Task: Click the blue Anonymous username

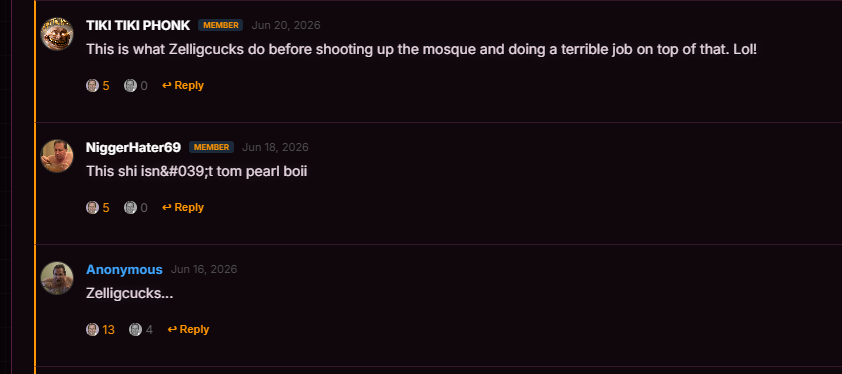Action: point(124,270)
